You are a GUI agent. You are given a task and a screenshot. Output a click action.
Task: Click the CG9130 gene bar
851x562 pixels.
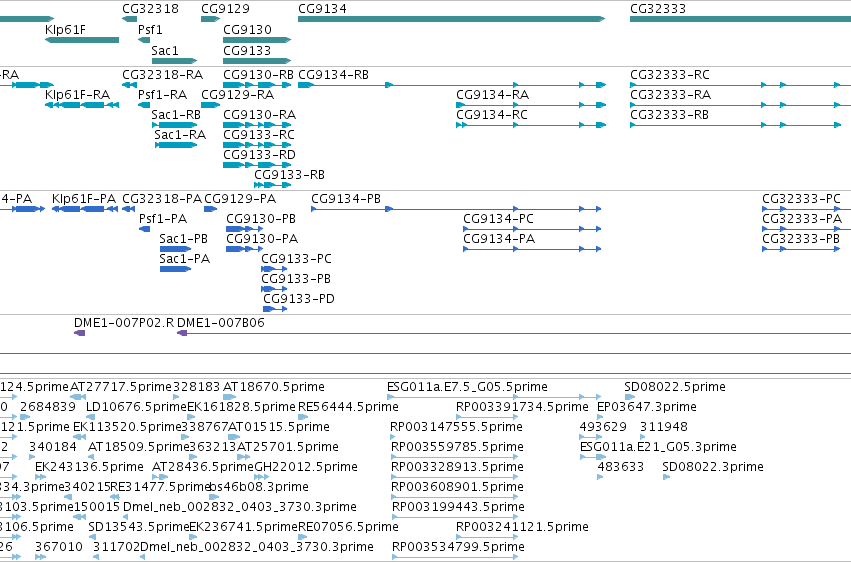[x=257, y=40]
